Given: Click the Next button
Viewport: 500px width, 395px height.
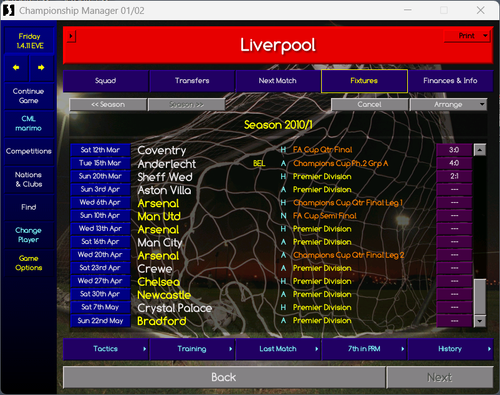Looking at the screenshot, I should click(440, 377).
